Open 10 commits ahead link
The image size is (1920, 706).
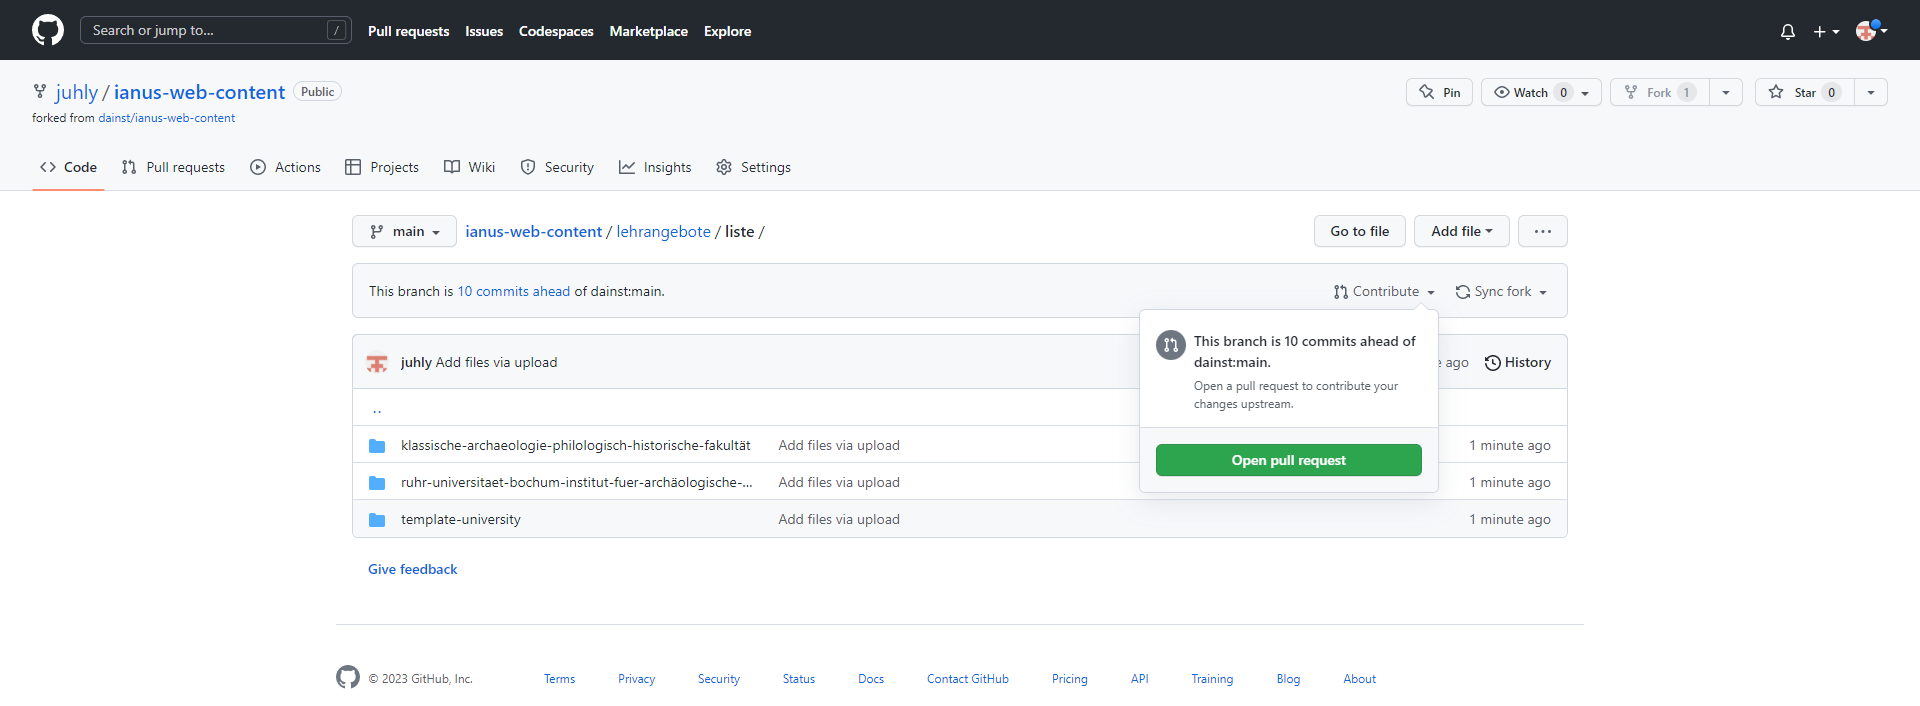click(x=514, y=291)
